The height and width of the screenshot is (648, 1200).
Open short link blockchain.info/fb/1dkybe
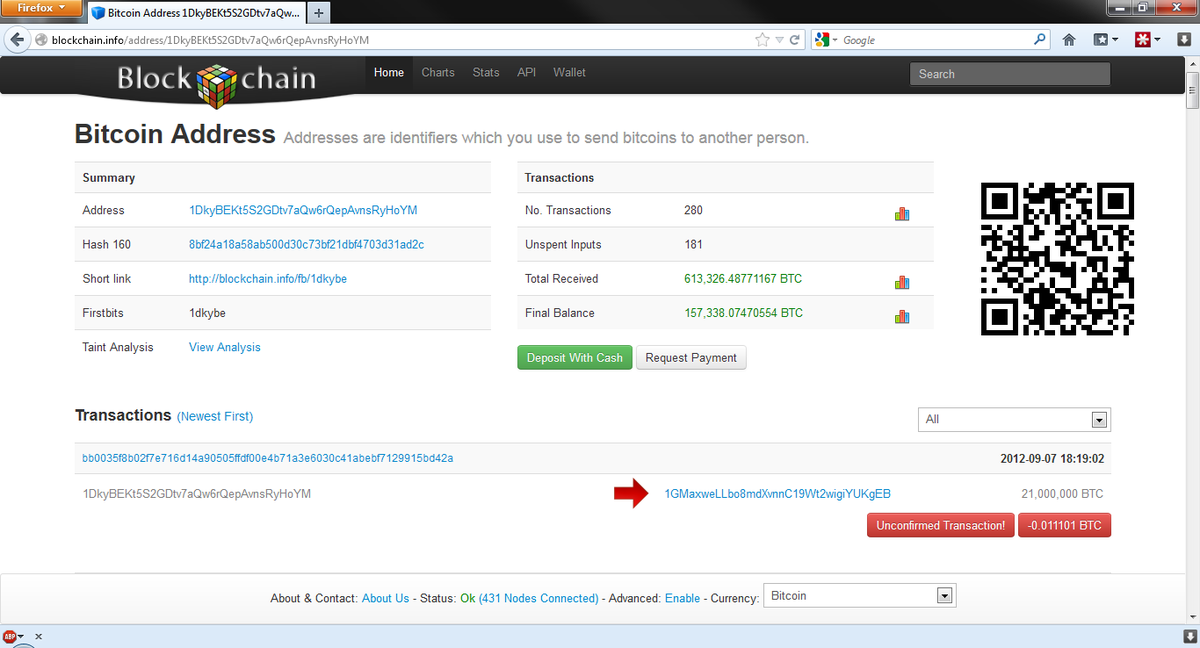(268, 279)
